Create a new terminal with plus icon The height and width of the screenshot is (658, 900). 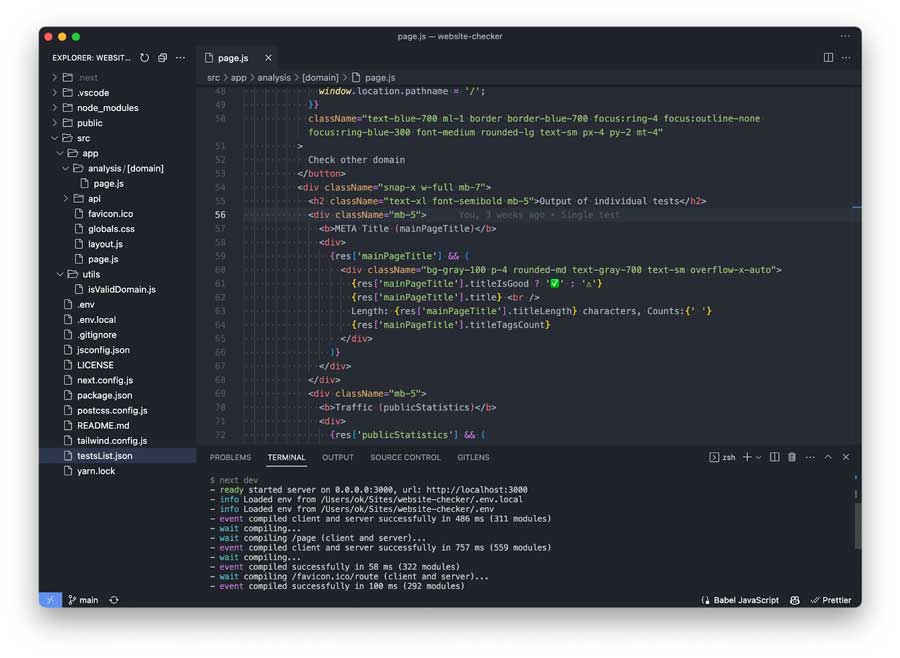coord(746,457)
